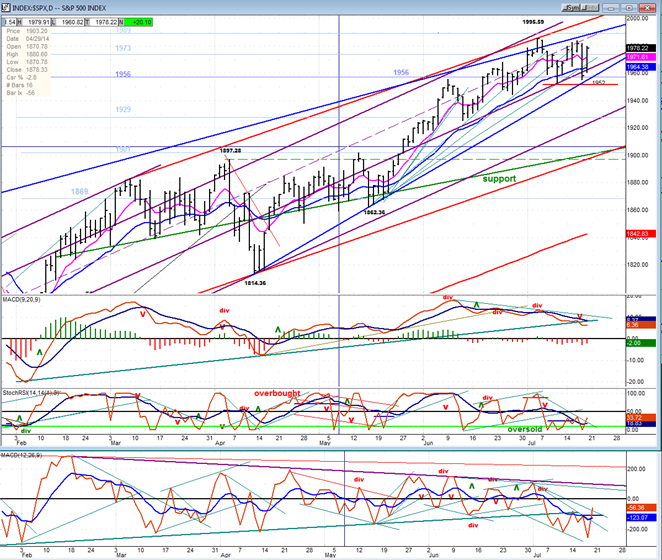The image size is (662, 560).
Task: Click the green 'oversold' label in StochRSI pane
Action: (524, 429)
